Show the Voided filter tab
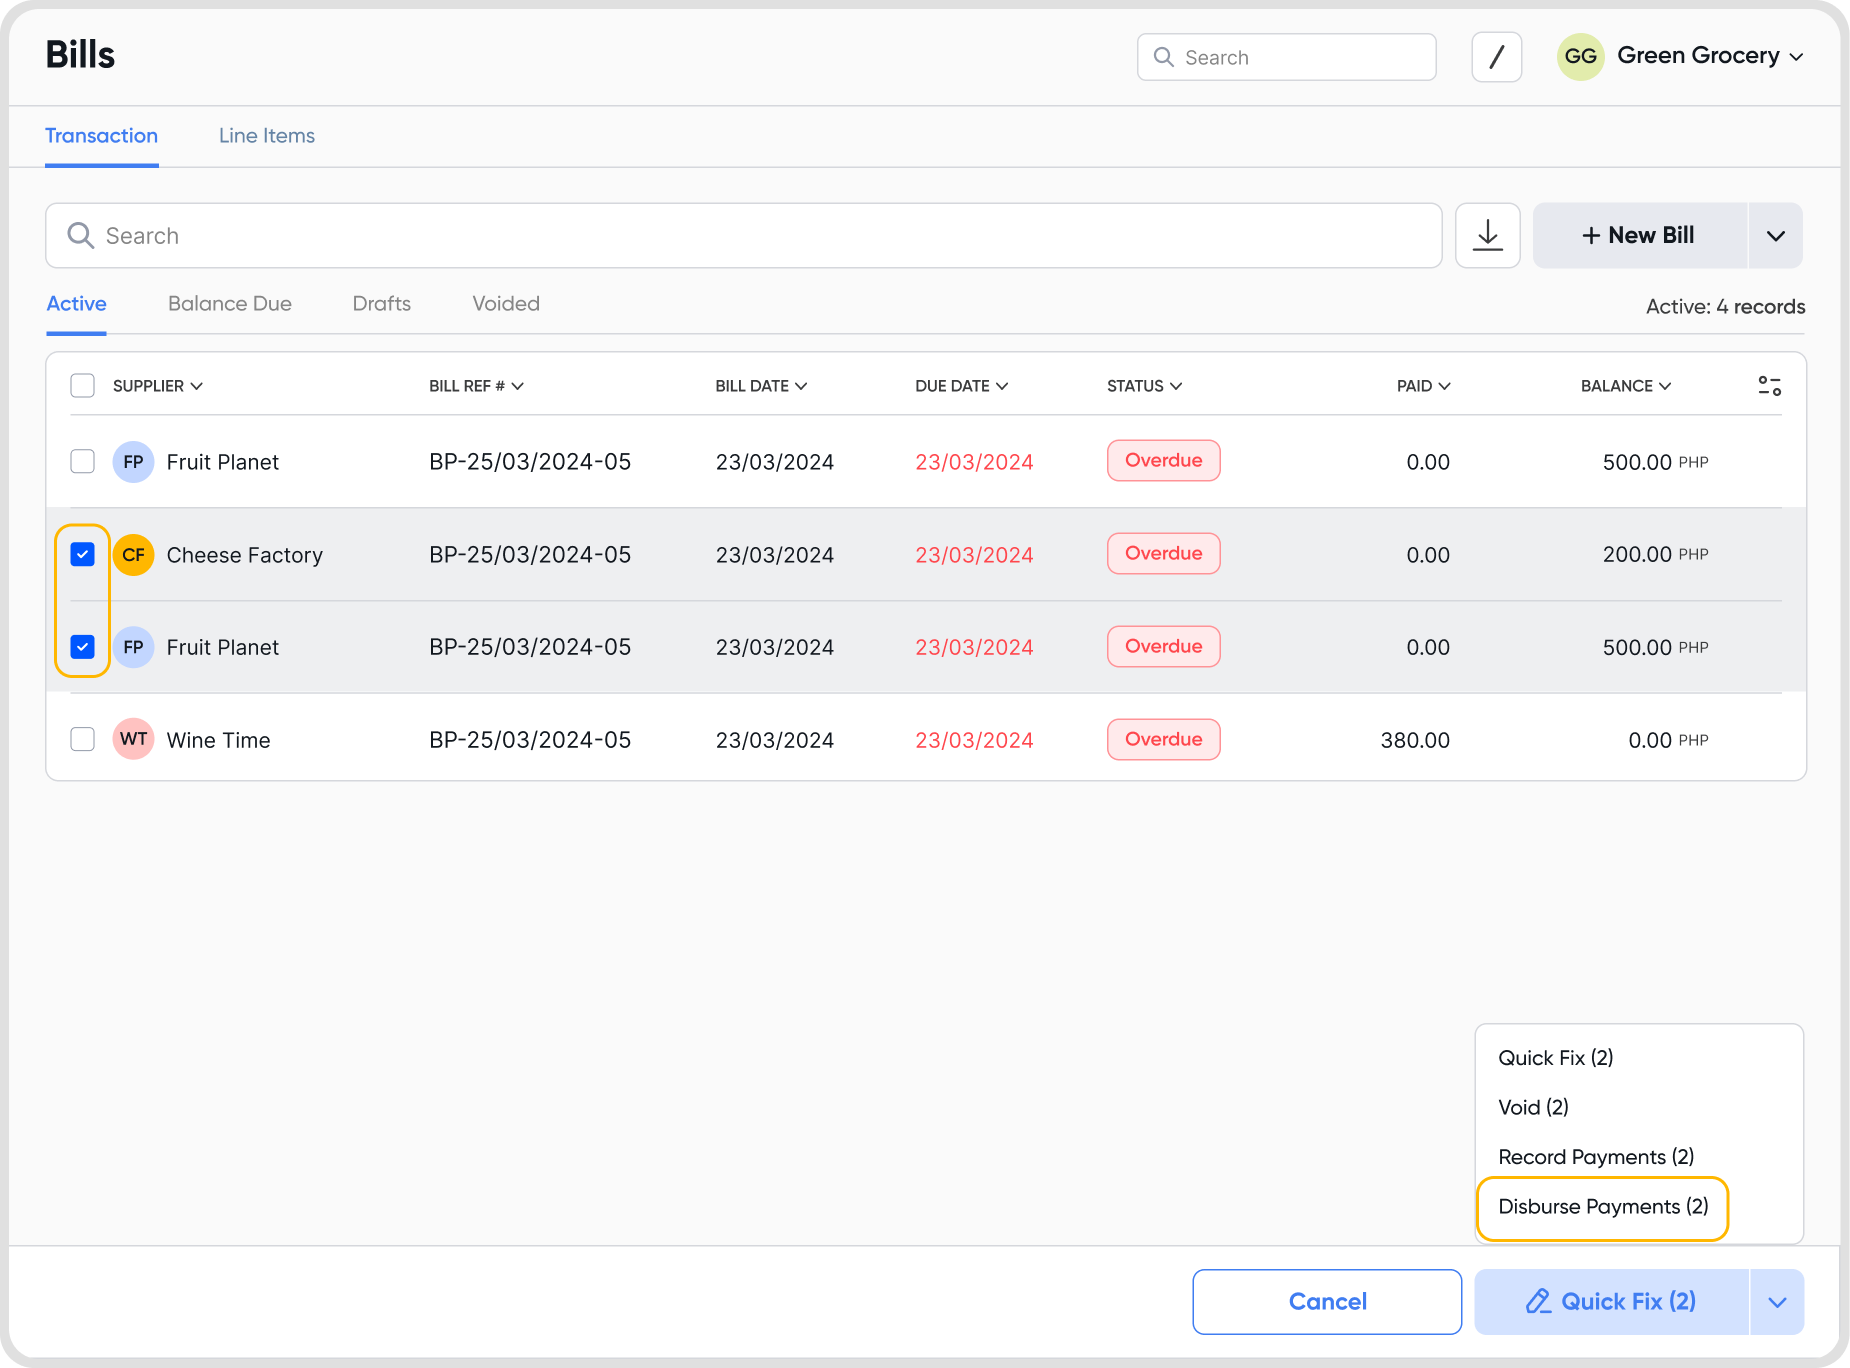 [506, 304]
